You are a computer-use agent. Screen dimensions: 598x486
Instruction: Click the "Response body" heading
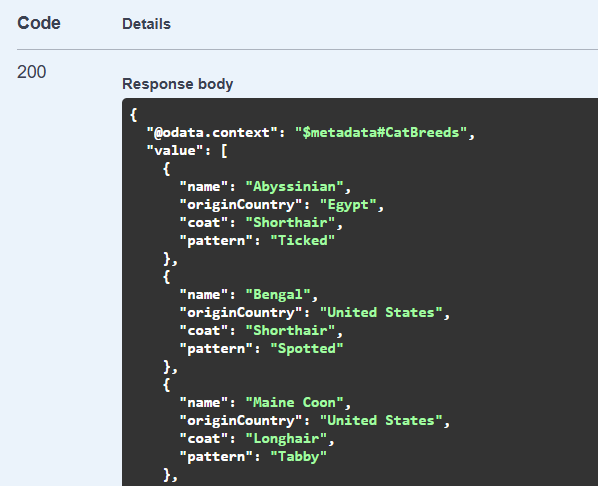[x=177, y=84]
